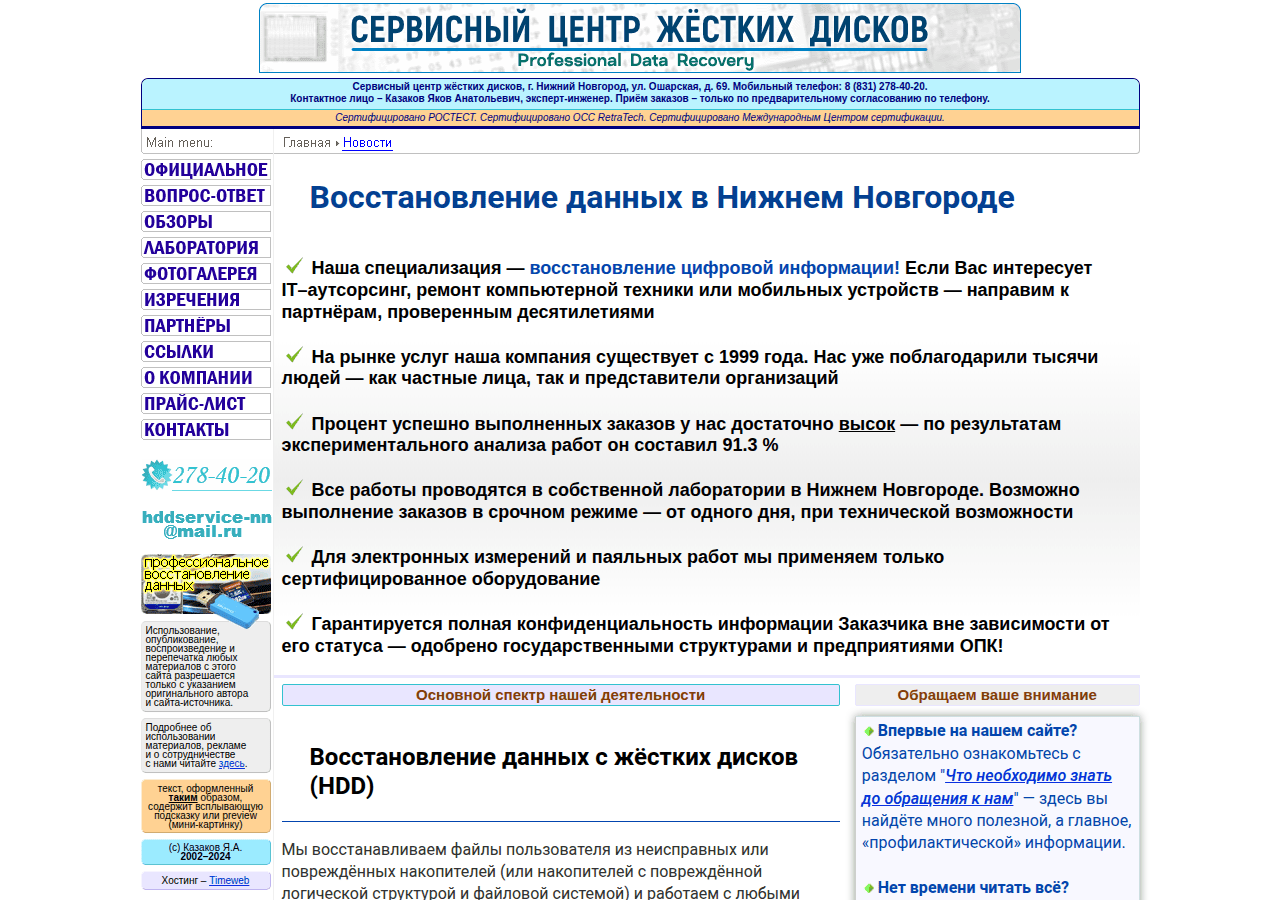Open the ФОТОГАЛЕРЕЯ page
This screenshot has height=900, width=1280.
tap(206, 274)
